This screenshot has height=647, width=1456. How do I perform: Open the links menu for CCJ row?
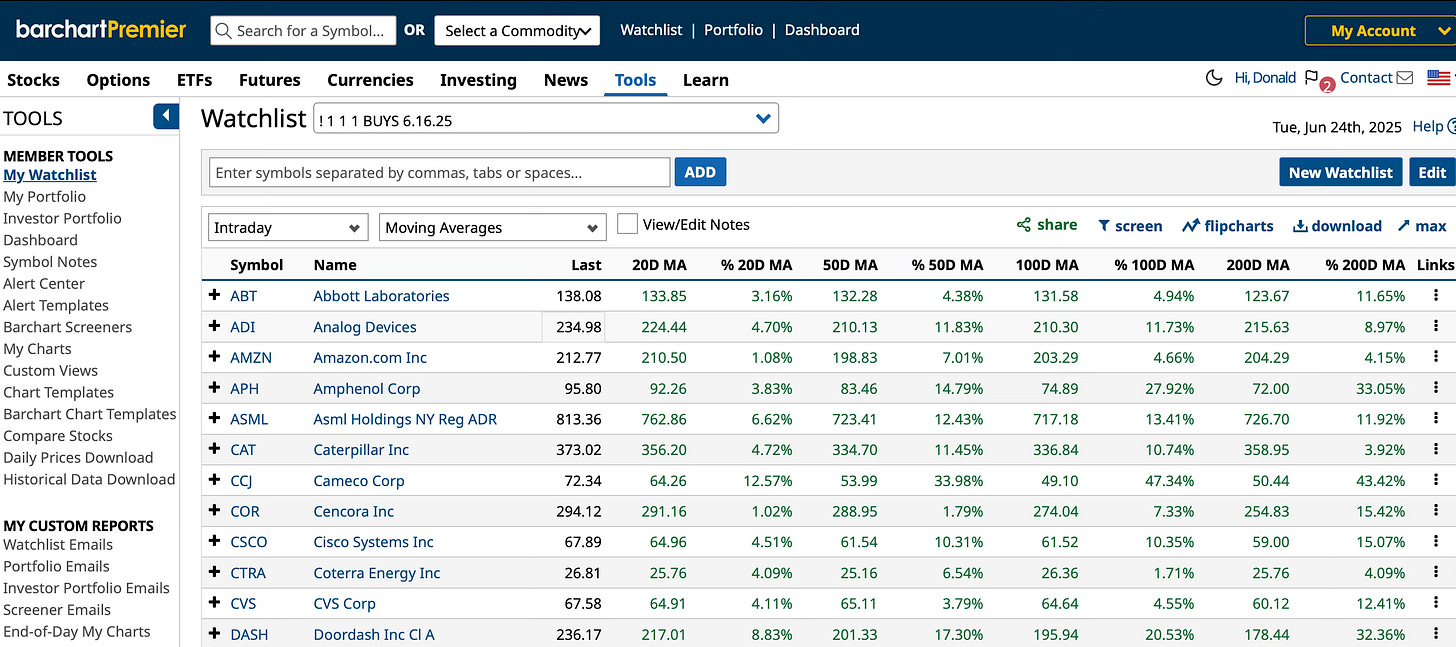(1436, 480)
